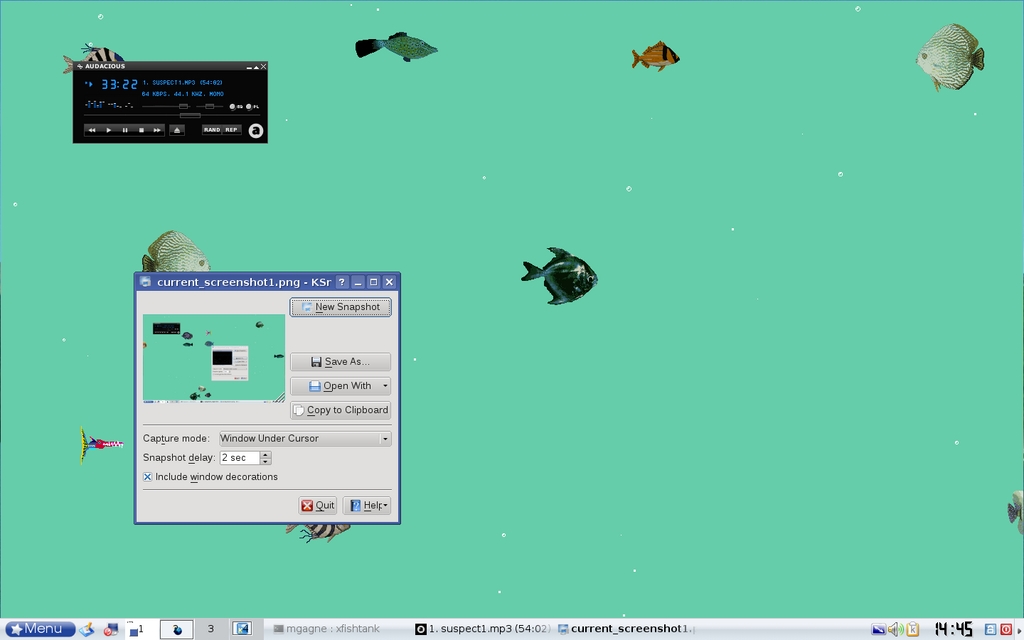Viewport: 1024px width, 640px height.
Task: Click the play button in Audacious
Action: [x=108, y=130]
